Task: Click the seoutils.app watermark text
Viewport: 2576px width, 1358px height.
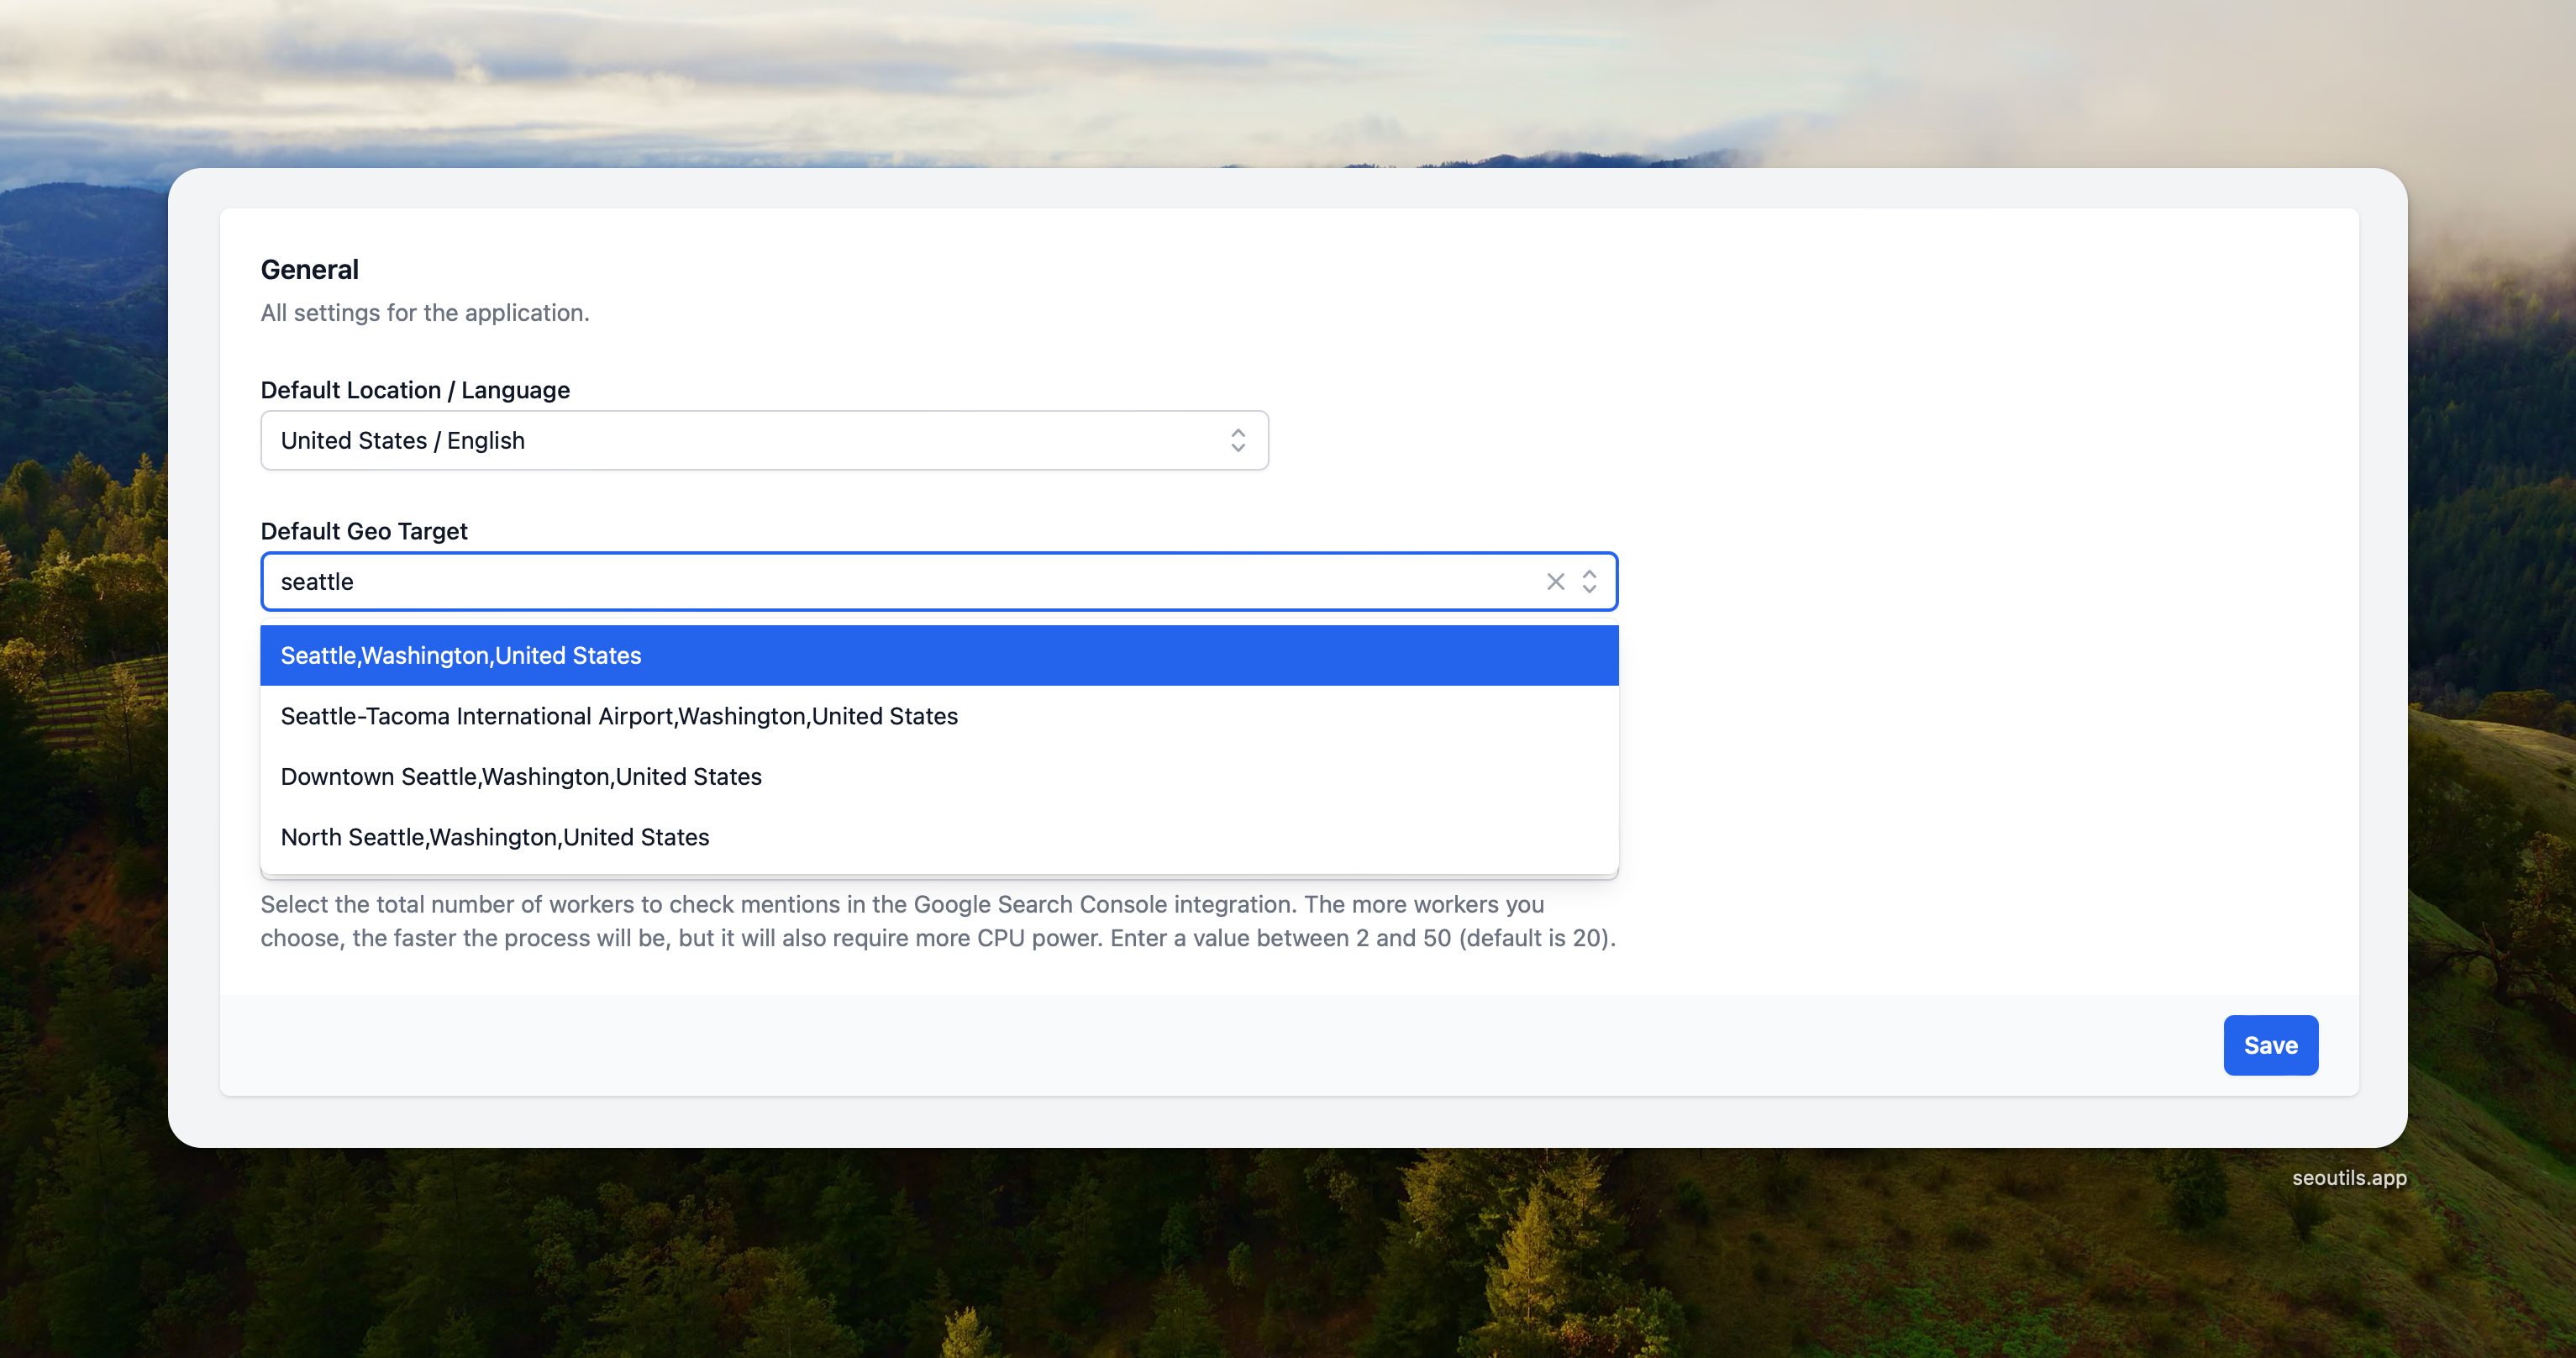Action: [x=2348, y=1178]
